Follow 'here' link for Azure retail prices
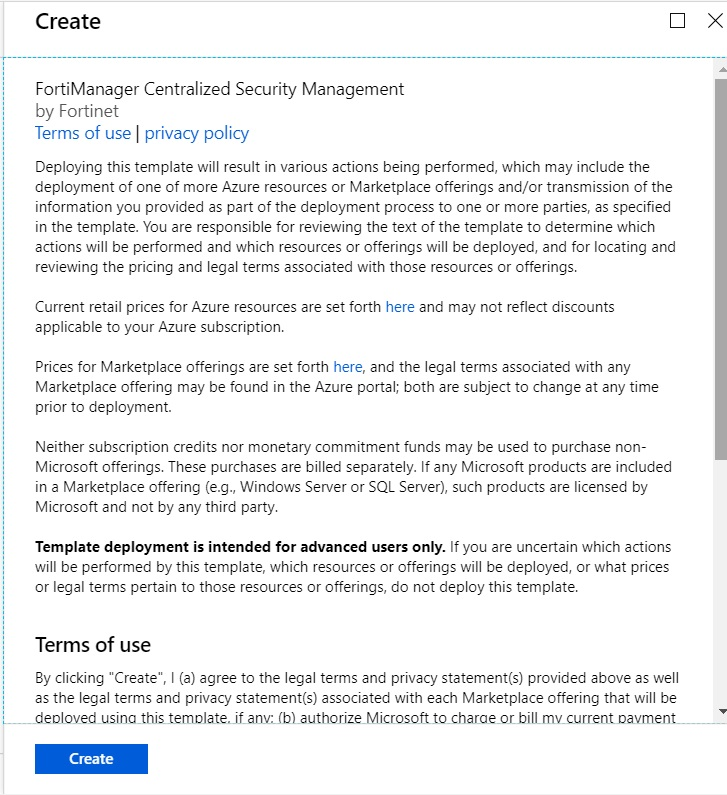 (400, 307)
